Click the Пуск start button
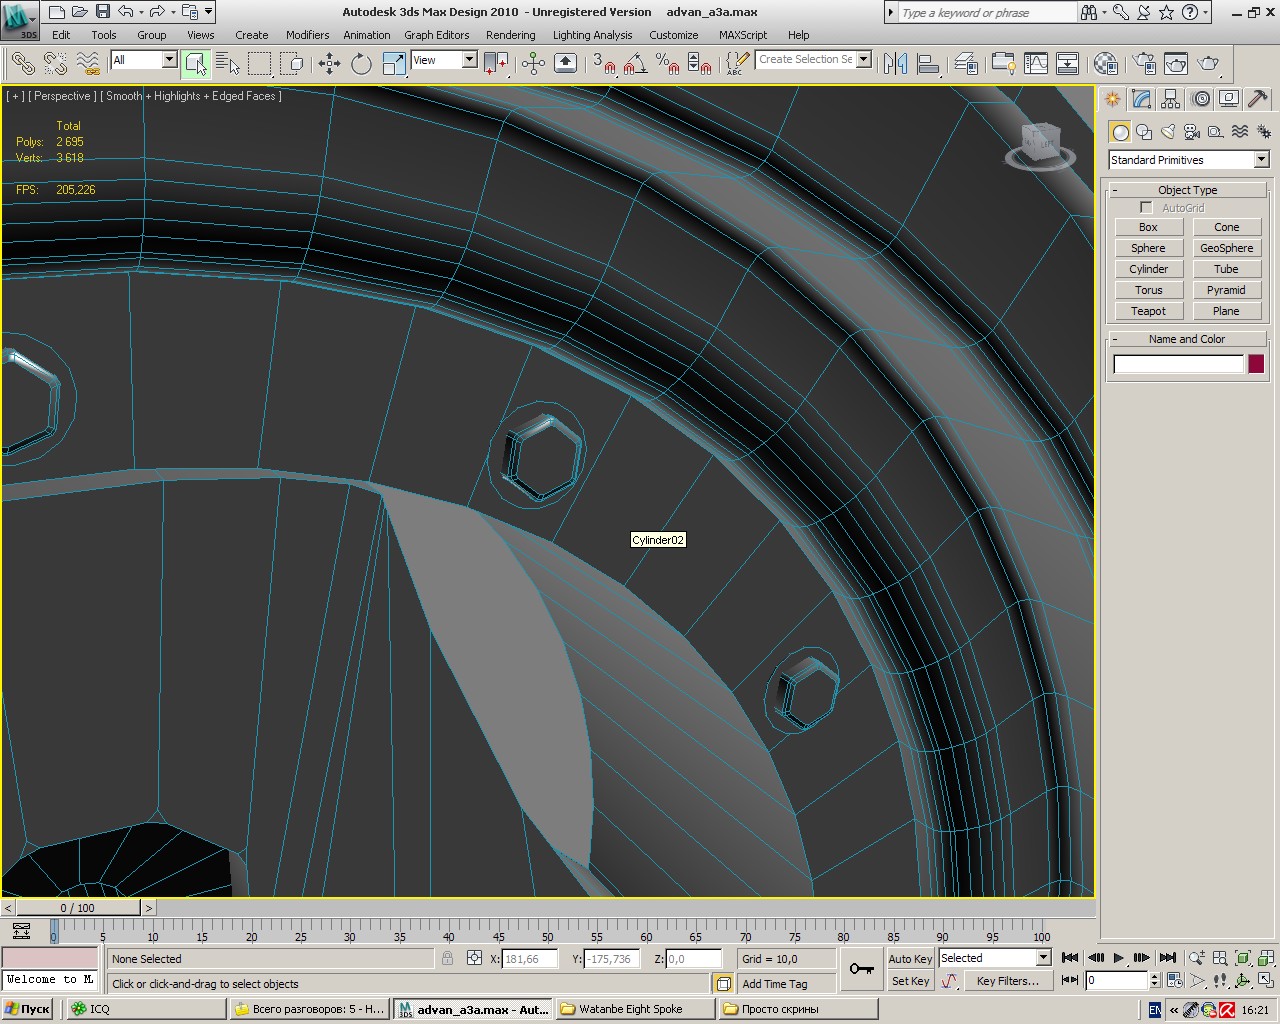This screenshot has height=1024, width=1280. coord(28,1009)
